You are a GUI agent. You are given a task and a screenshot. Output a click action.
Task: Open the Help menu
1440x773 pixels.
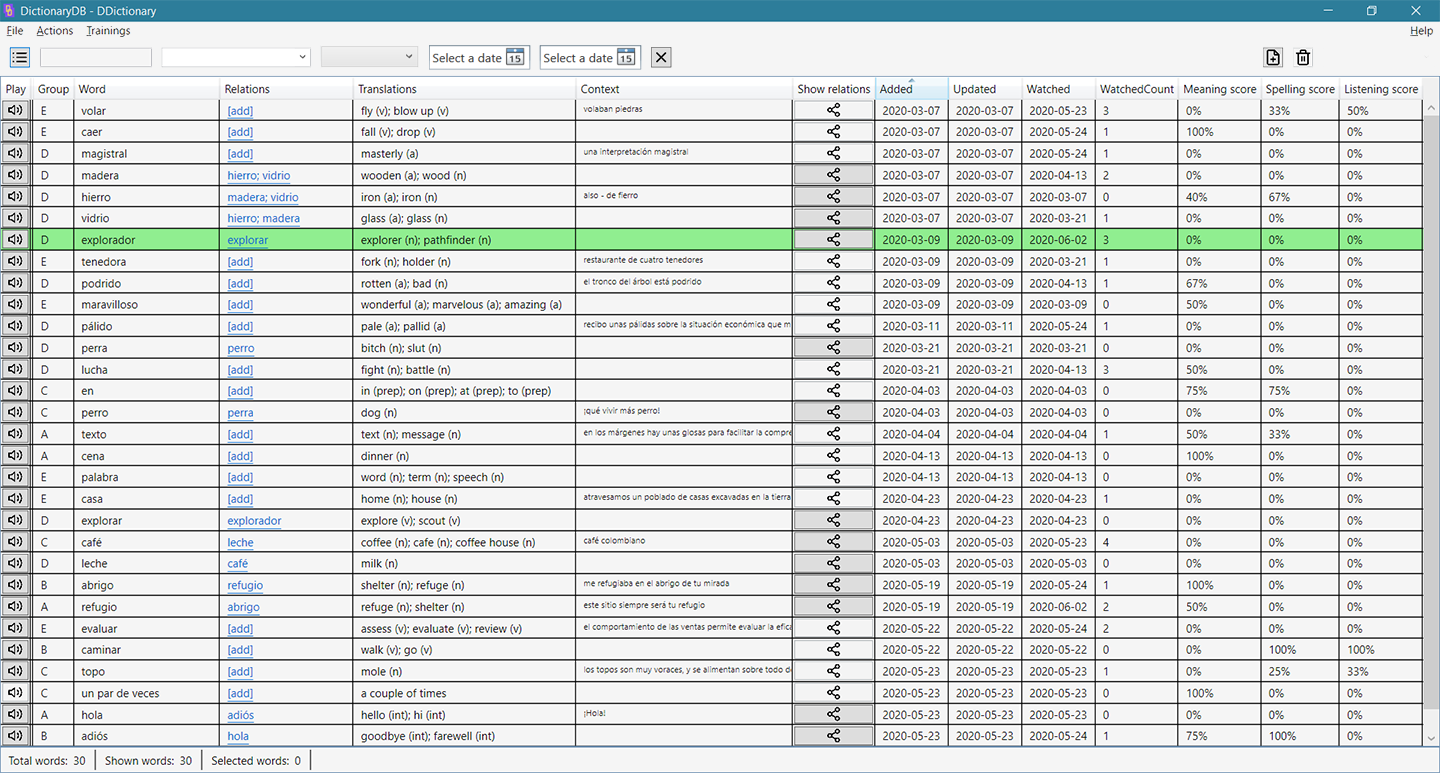1421,31
